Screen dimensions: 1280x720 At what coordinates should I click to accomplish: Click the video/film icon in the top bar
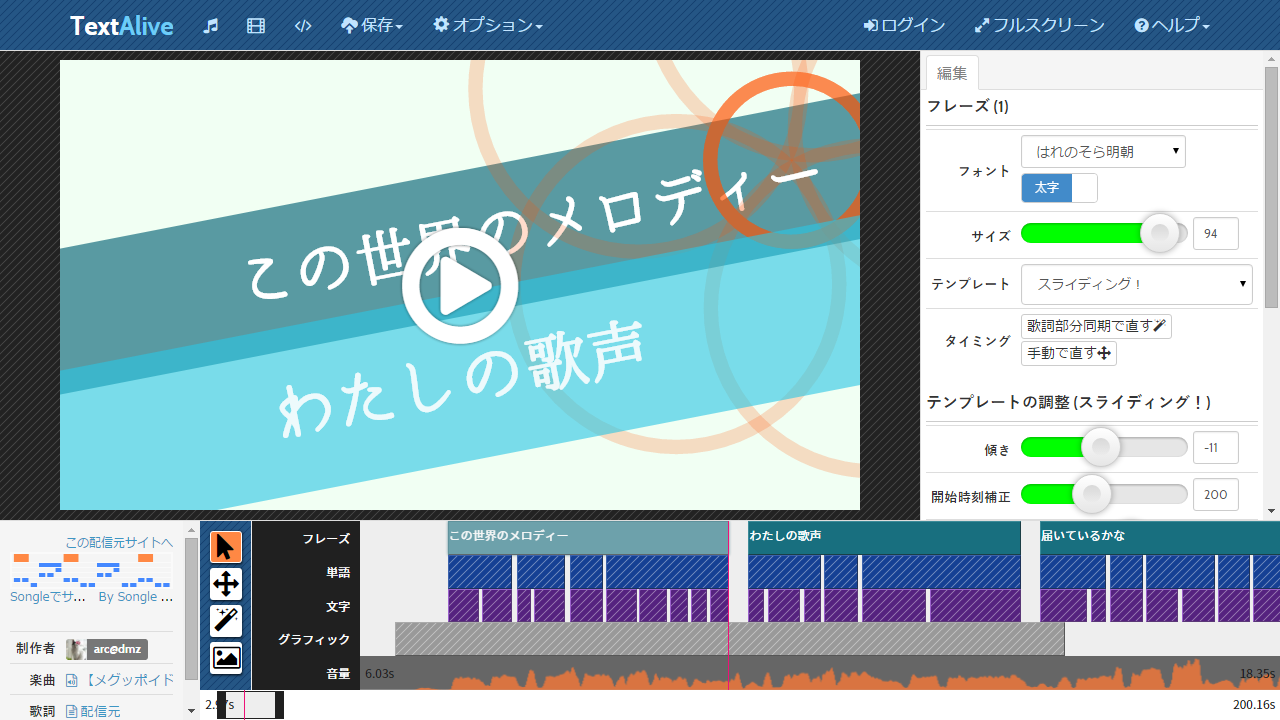[256, 25]
